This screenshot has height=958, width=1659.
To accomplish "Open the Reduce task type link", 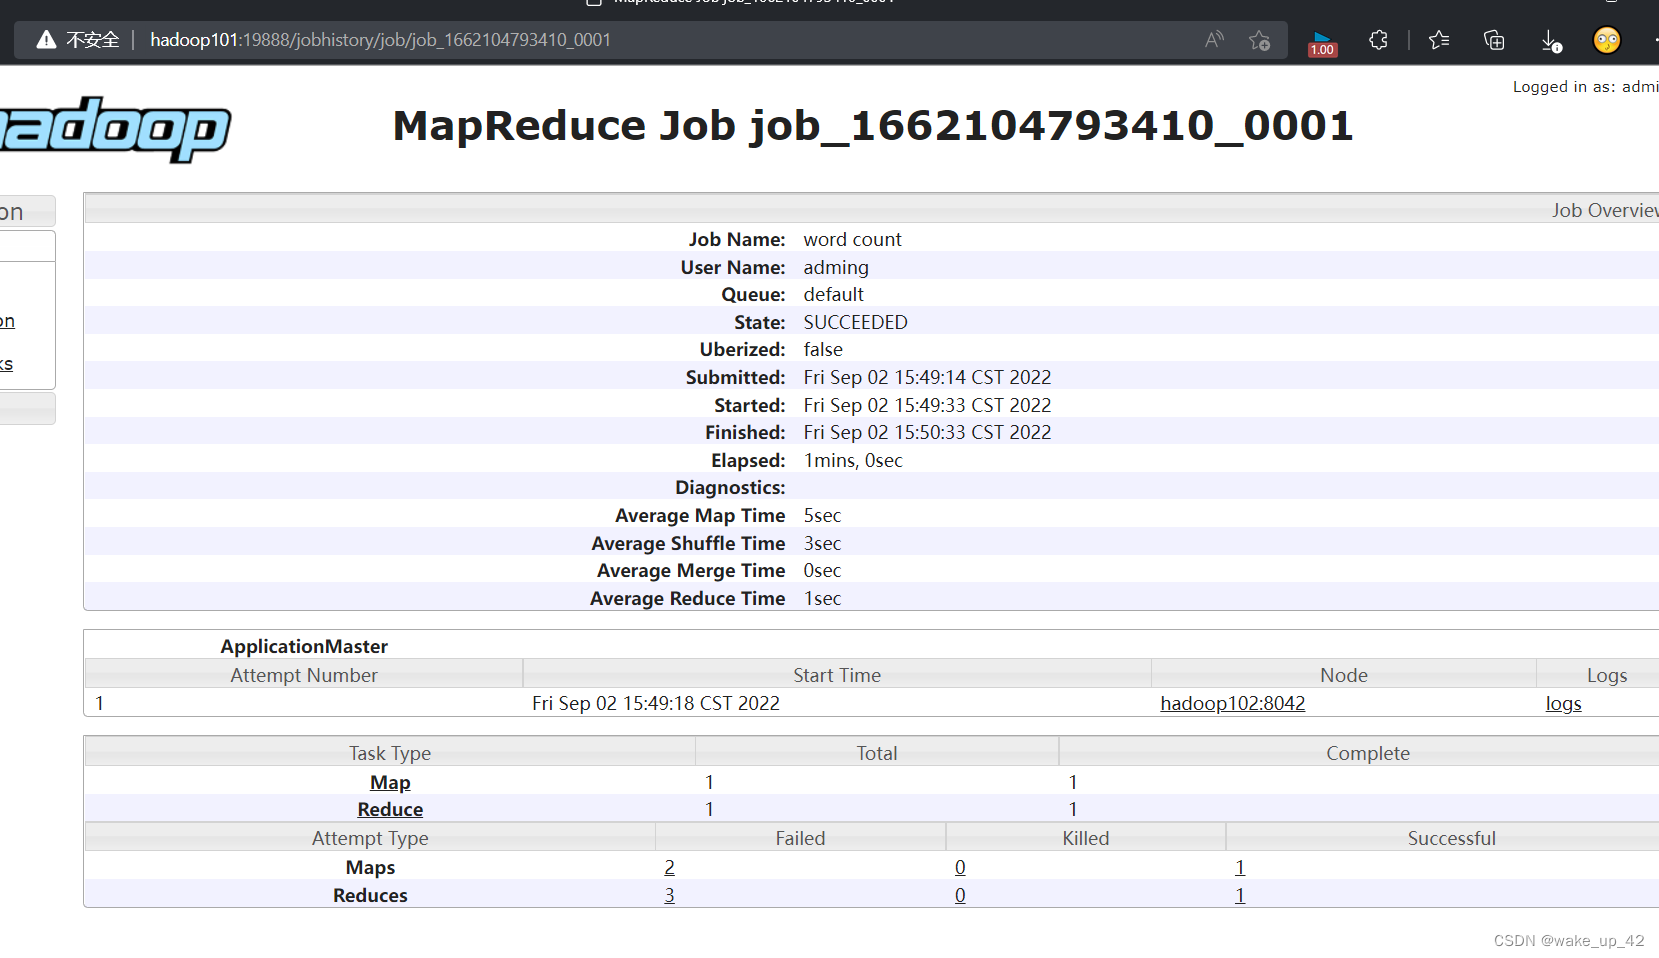I will tap(390, 809).
